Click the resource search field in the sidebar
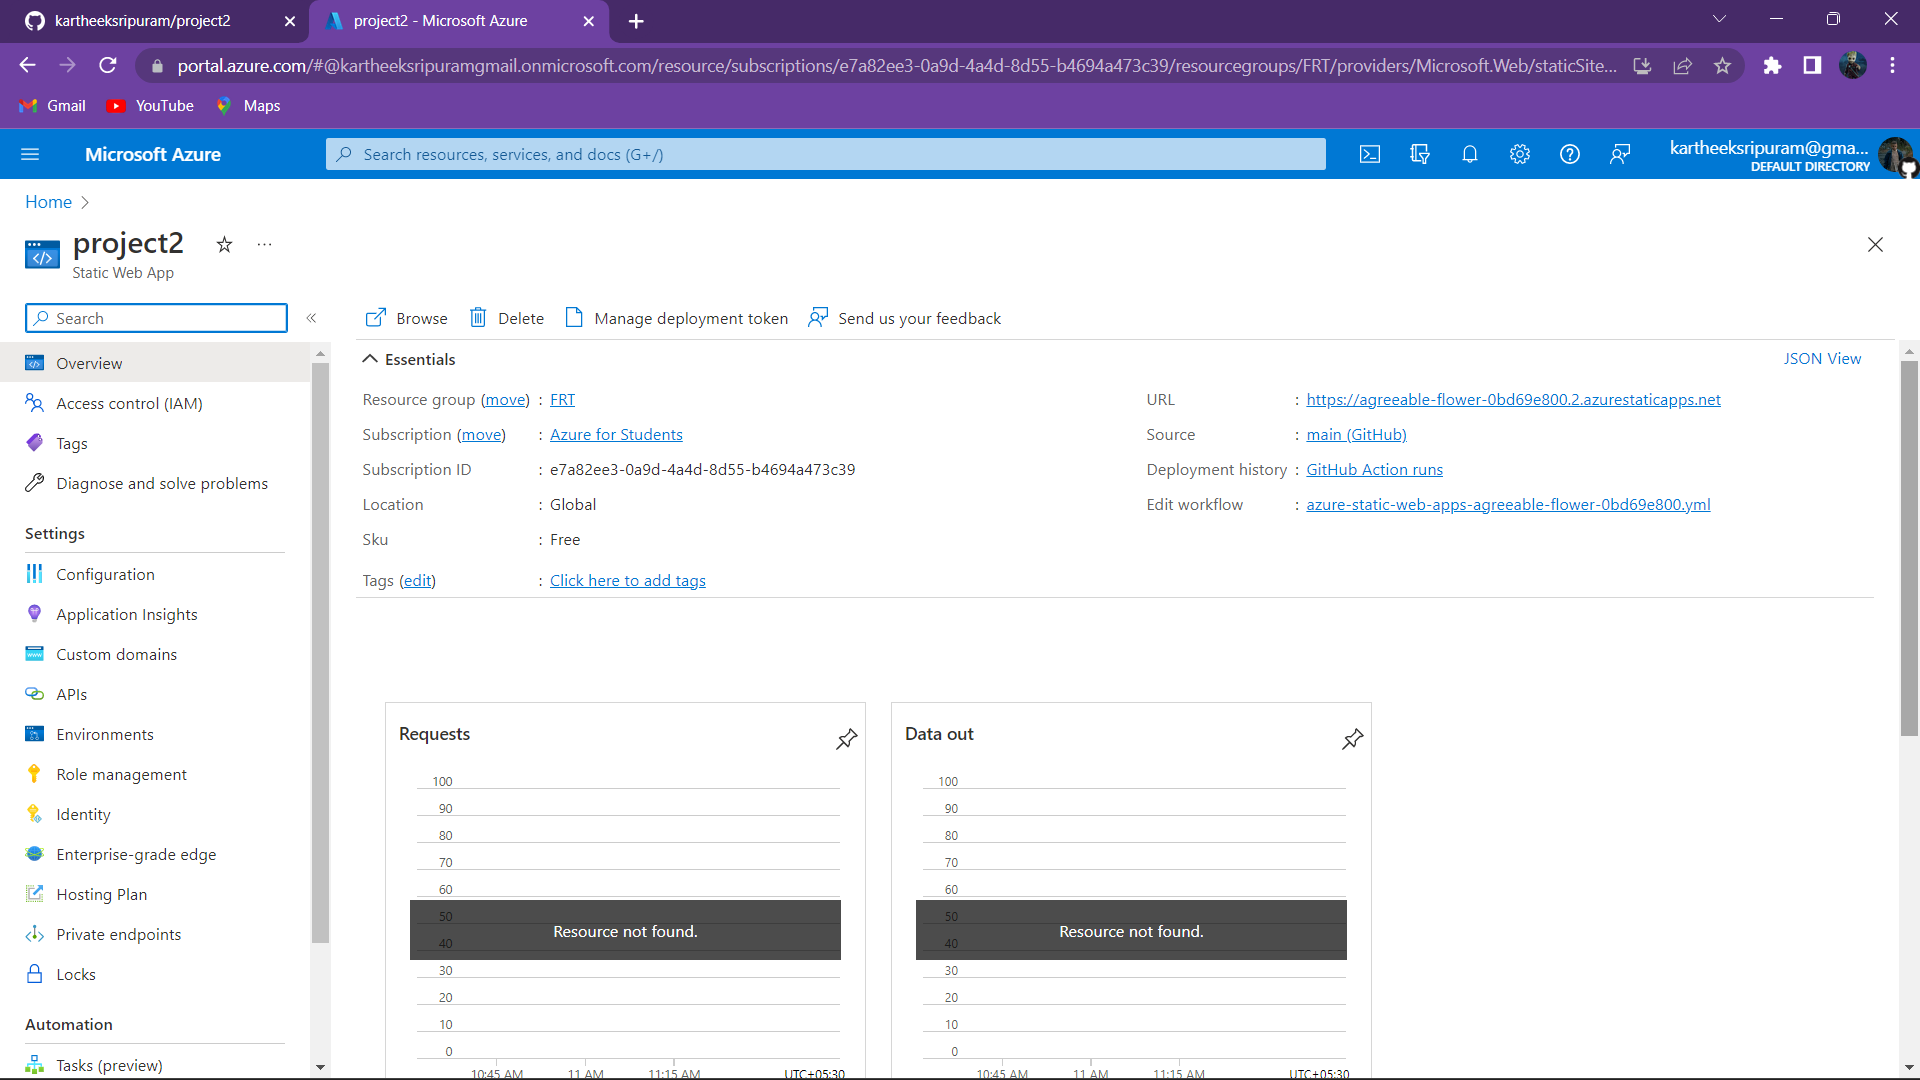Image resolution: width=1920 pixels, height=1080 pixels. point(156,318)
